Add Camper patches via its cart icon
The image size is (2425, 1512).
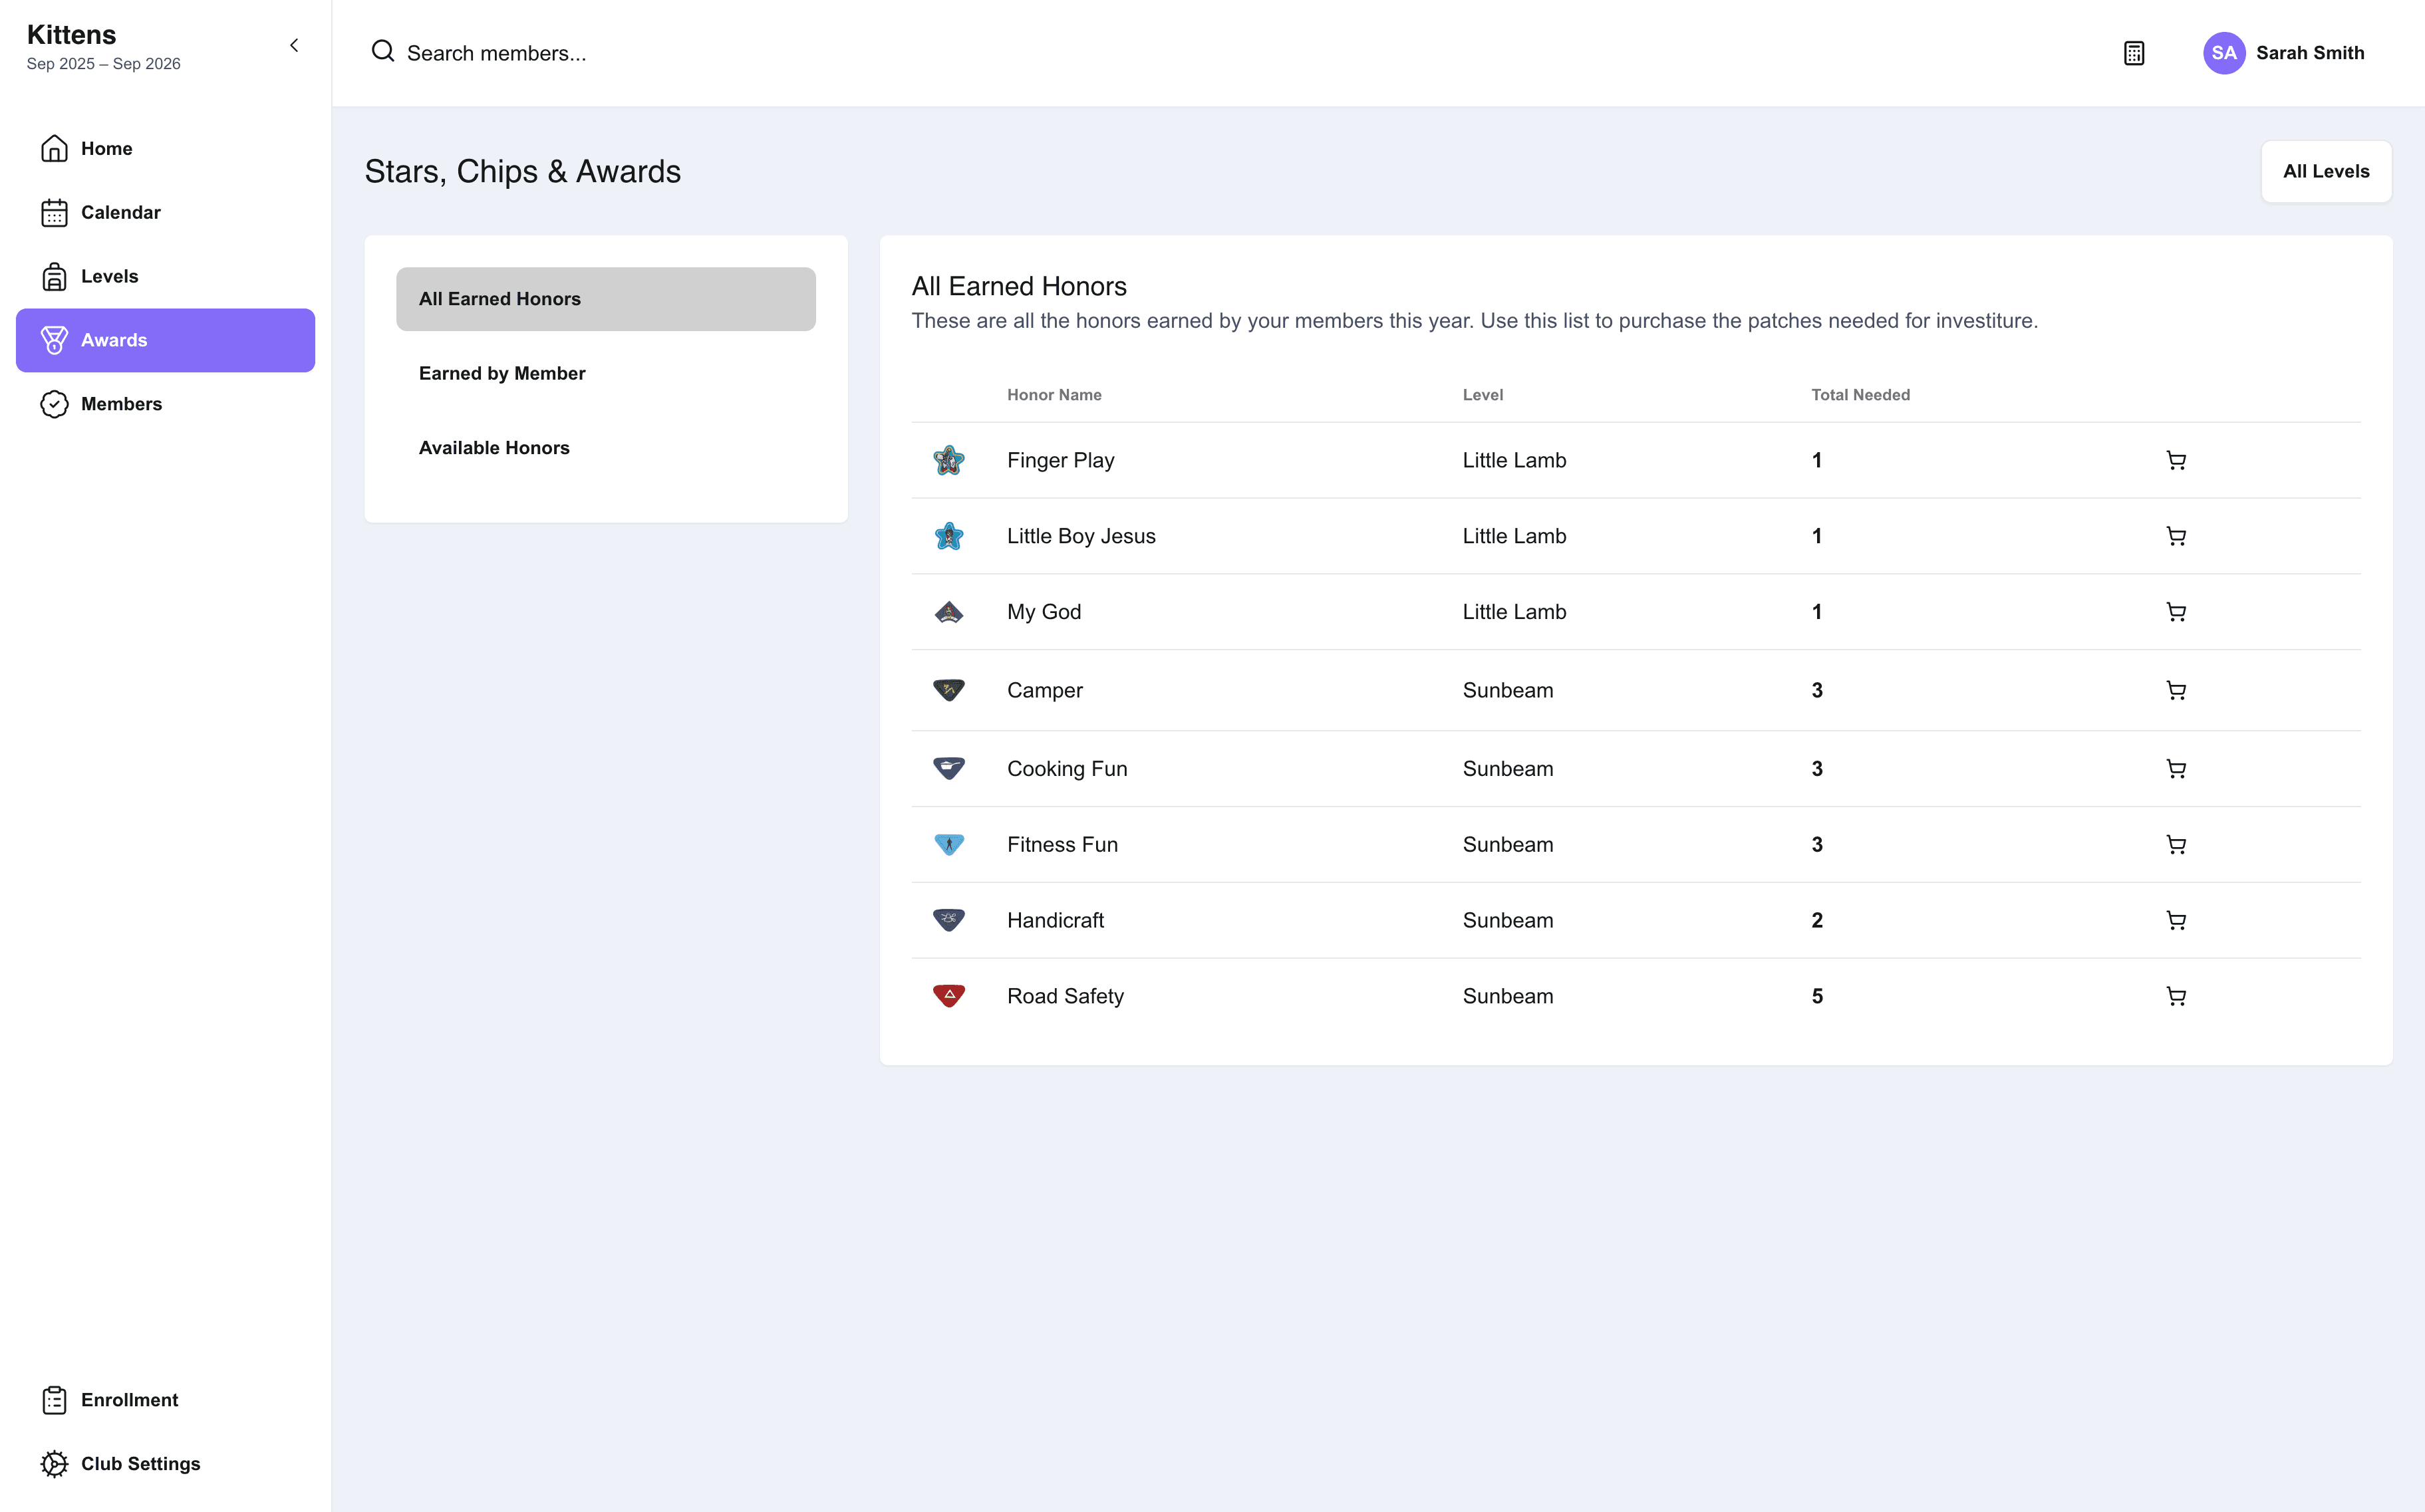[x=2175, y=690]
